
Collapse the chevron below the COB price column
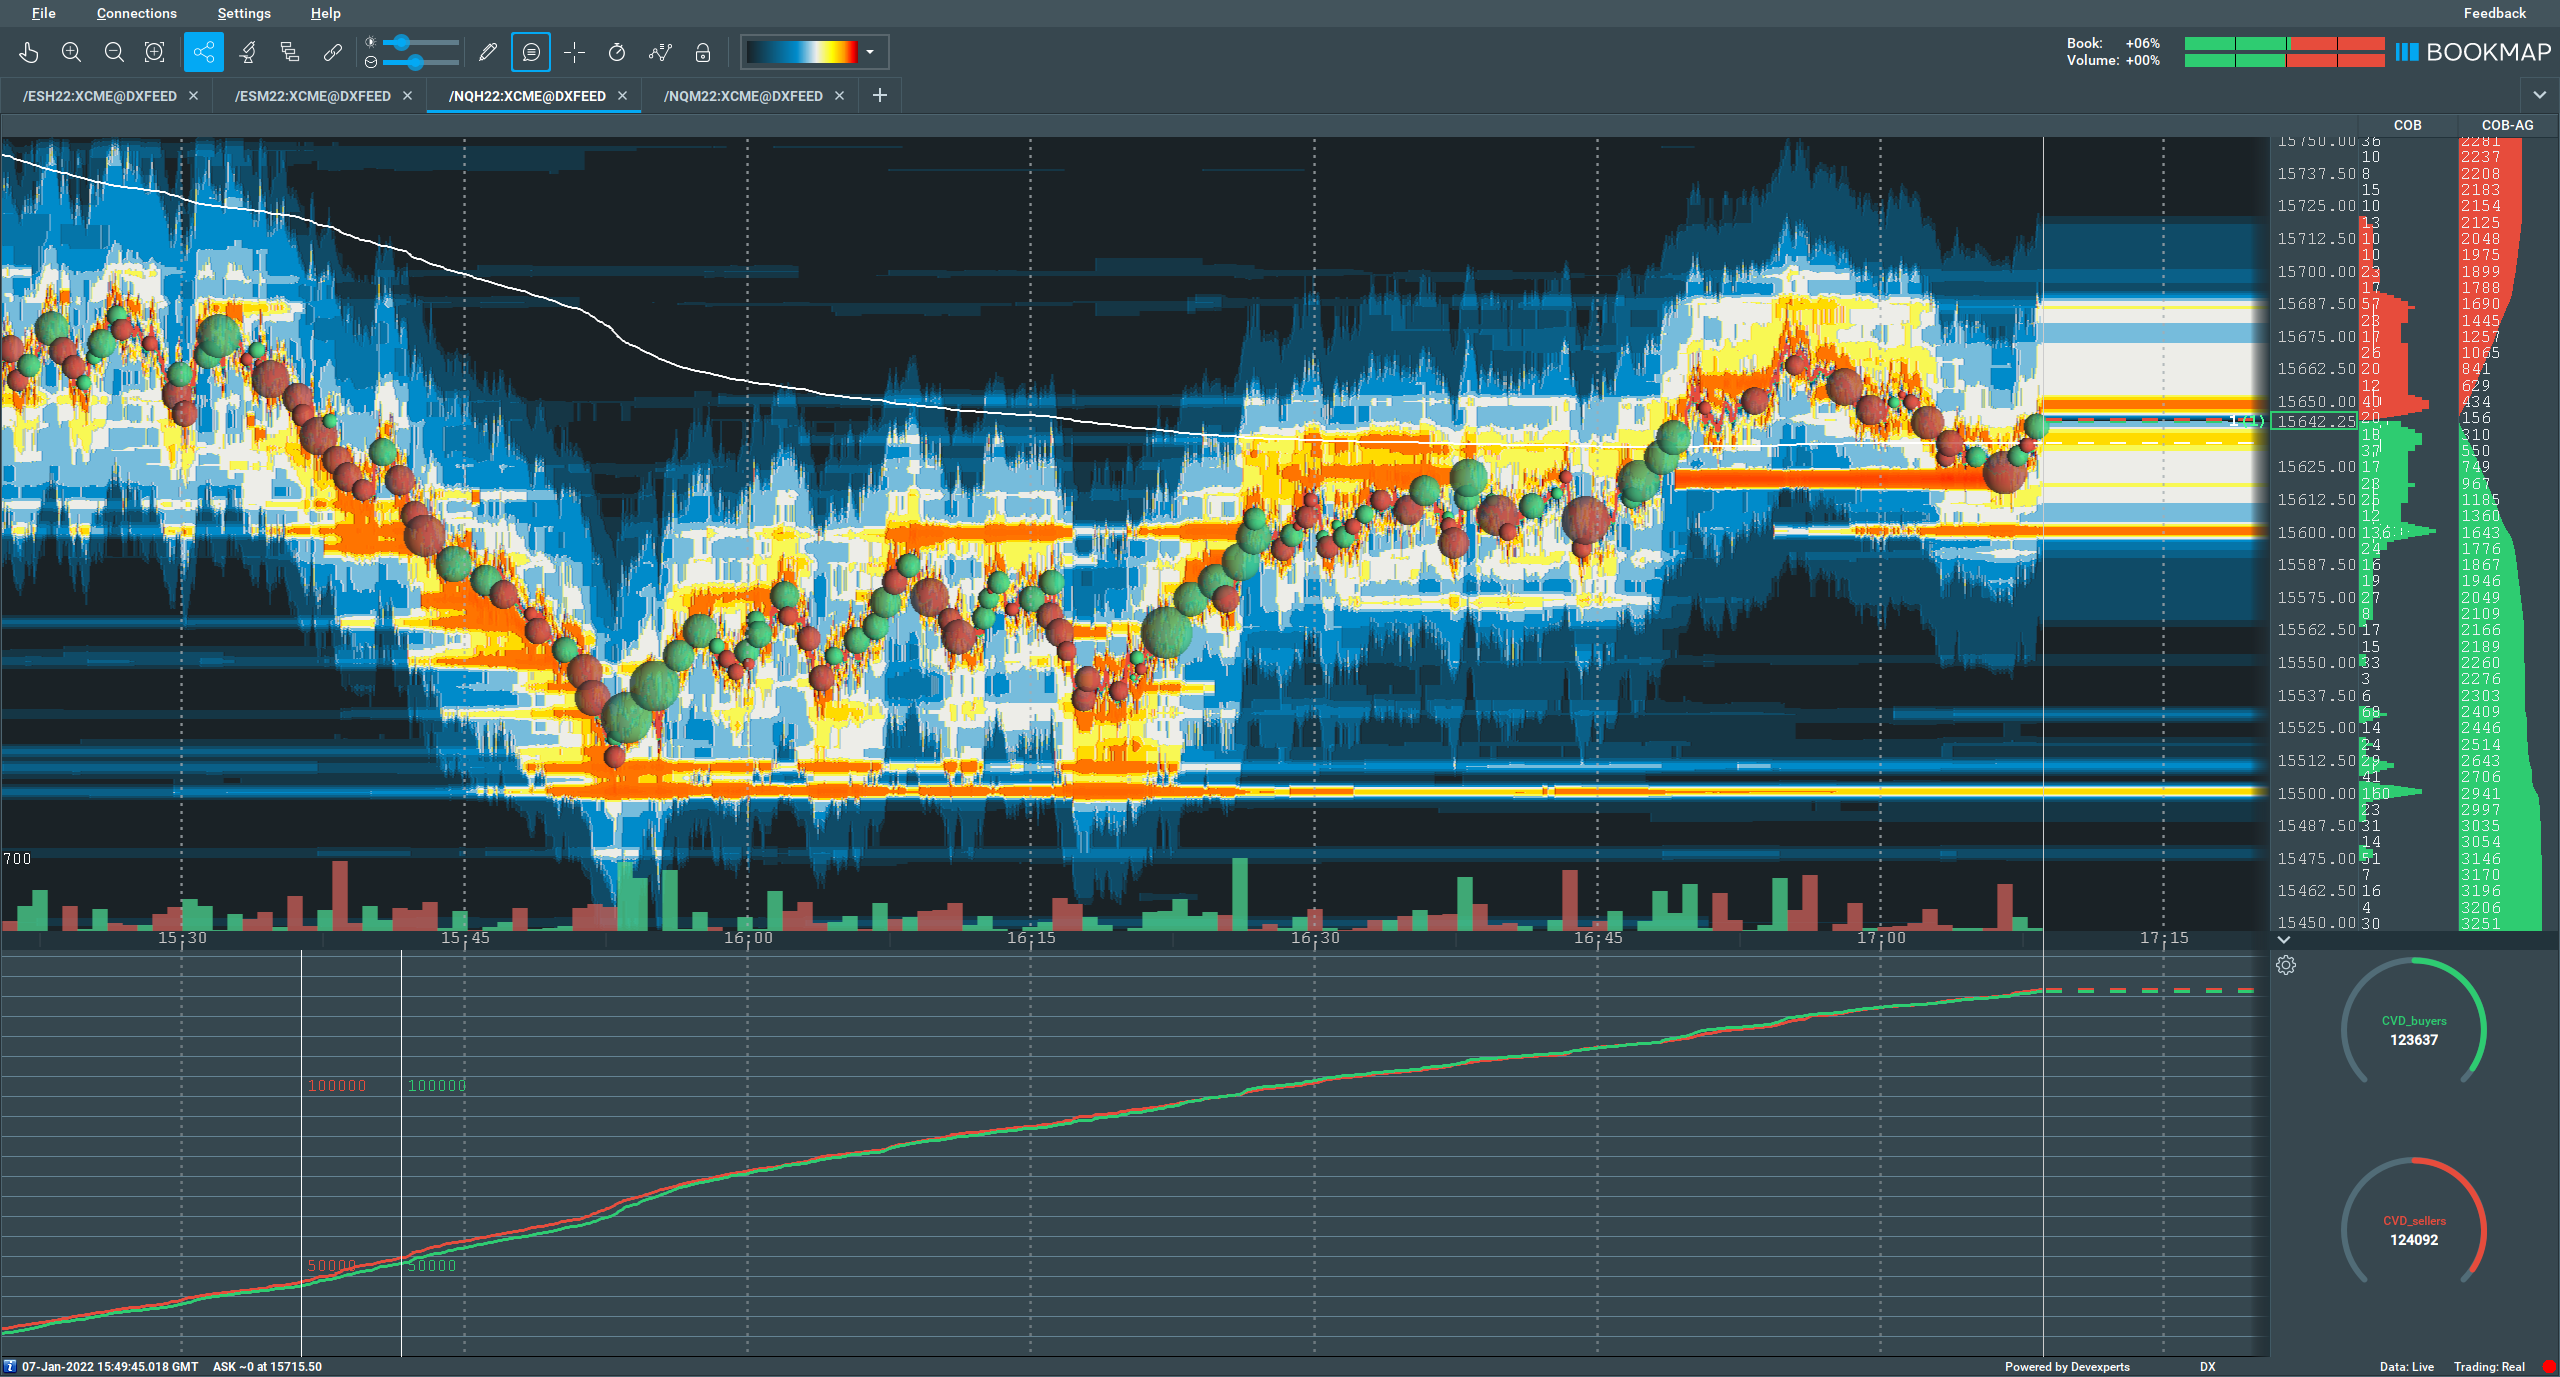[2284, 940]
